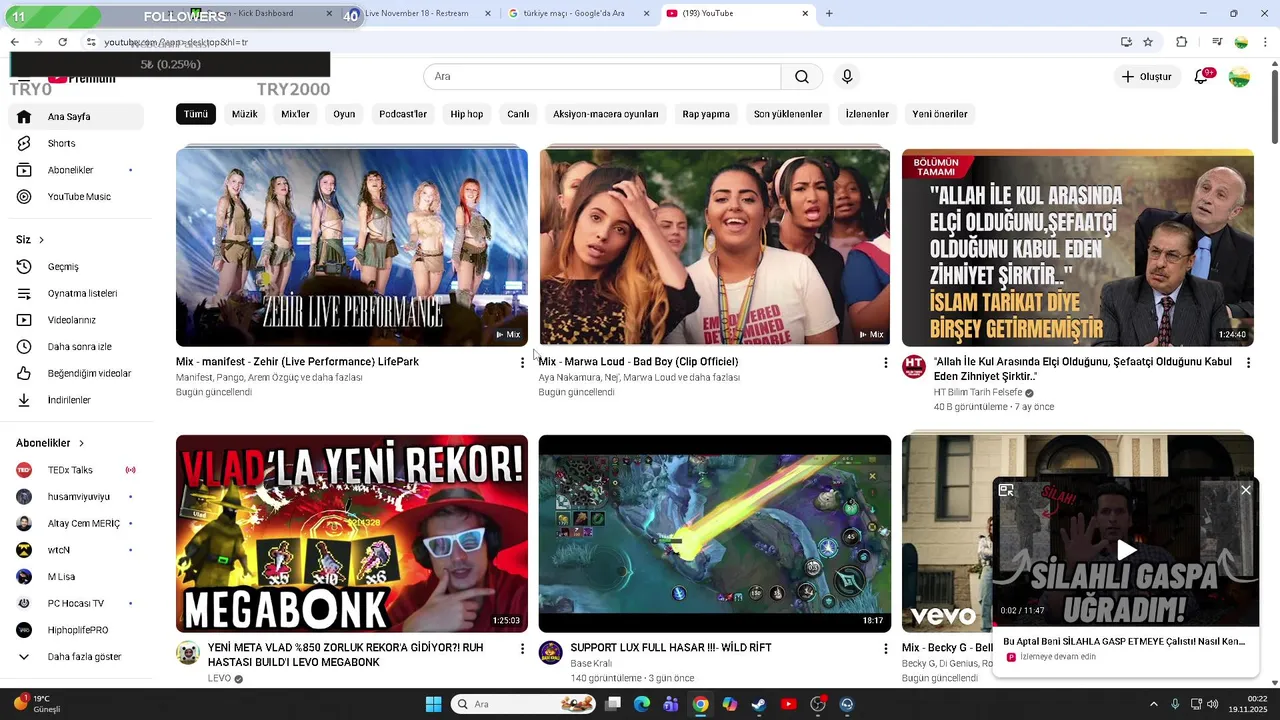Select the Hip hop filter chip
This screenshot has width=1280, height=720.
(x=467, y=114)
